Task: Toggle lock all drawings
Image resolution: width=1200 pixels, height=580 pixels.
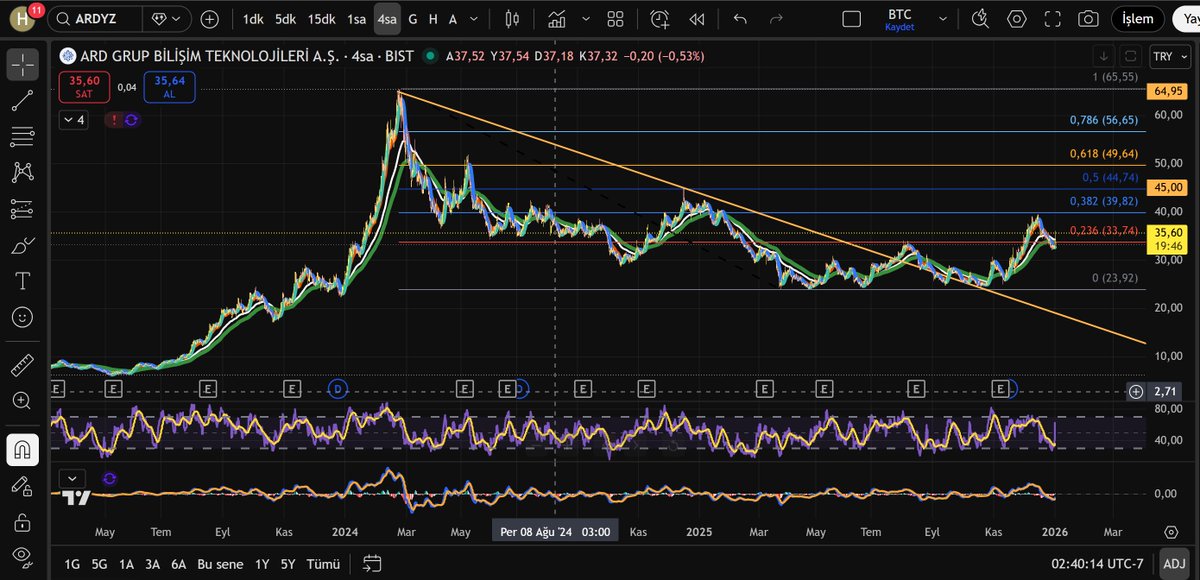Action: coord(22,521)
